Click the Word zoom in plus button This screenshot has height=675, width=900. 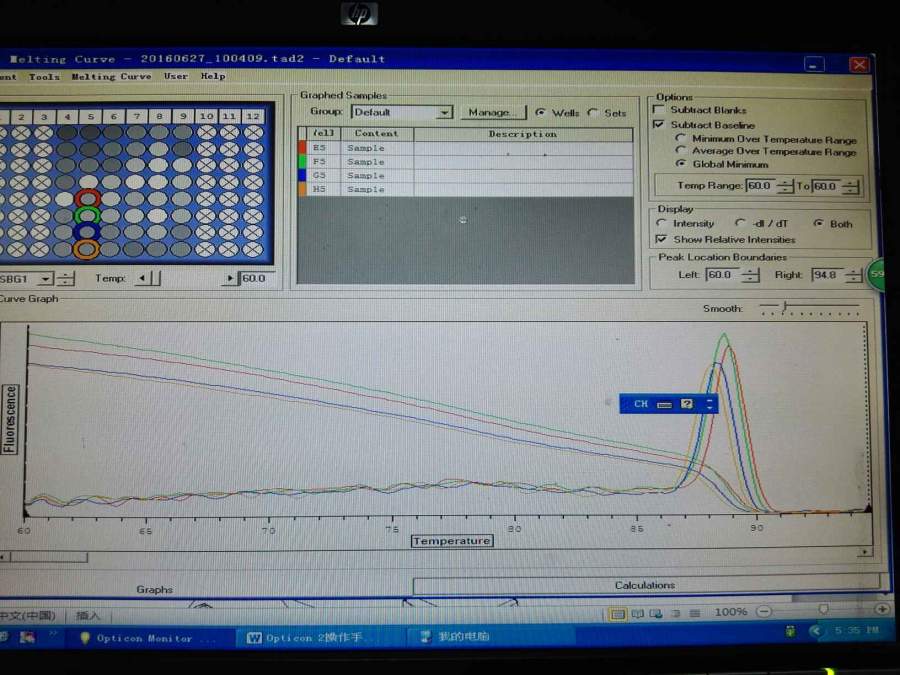coord(882,608)
